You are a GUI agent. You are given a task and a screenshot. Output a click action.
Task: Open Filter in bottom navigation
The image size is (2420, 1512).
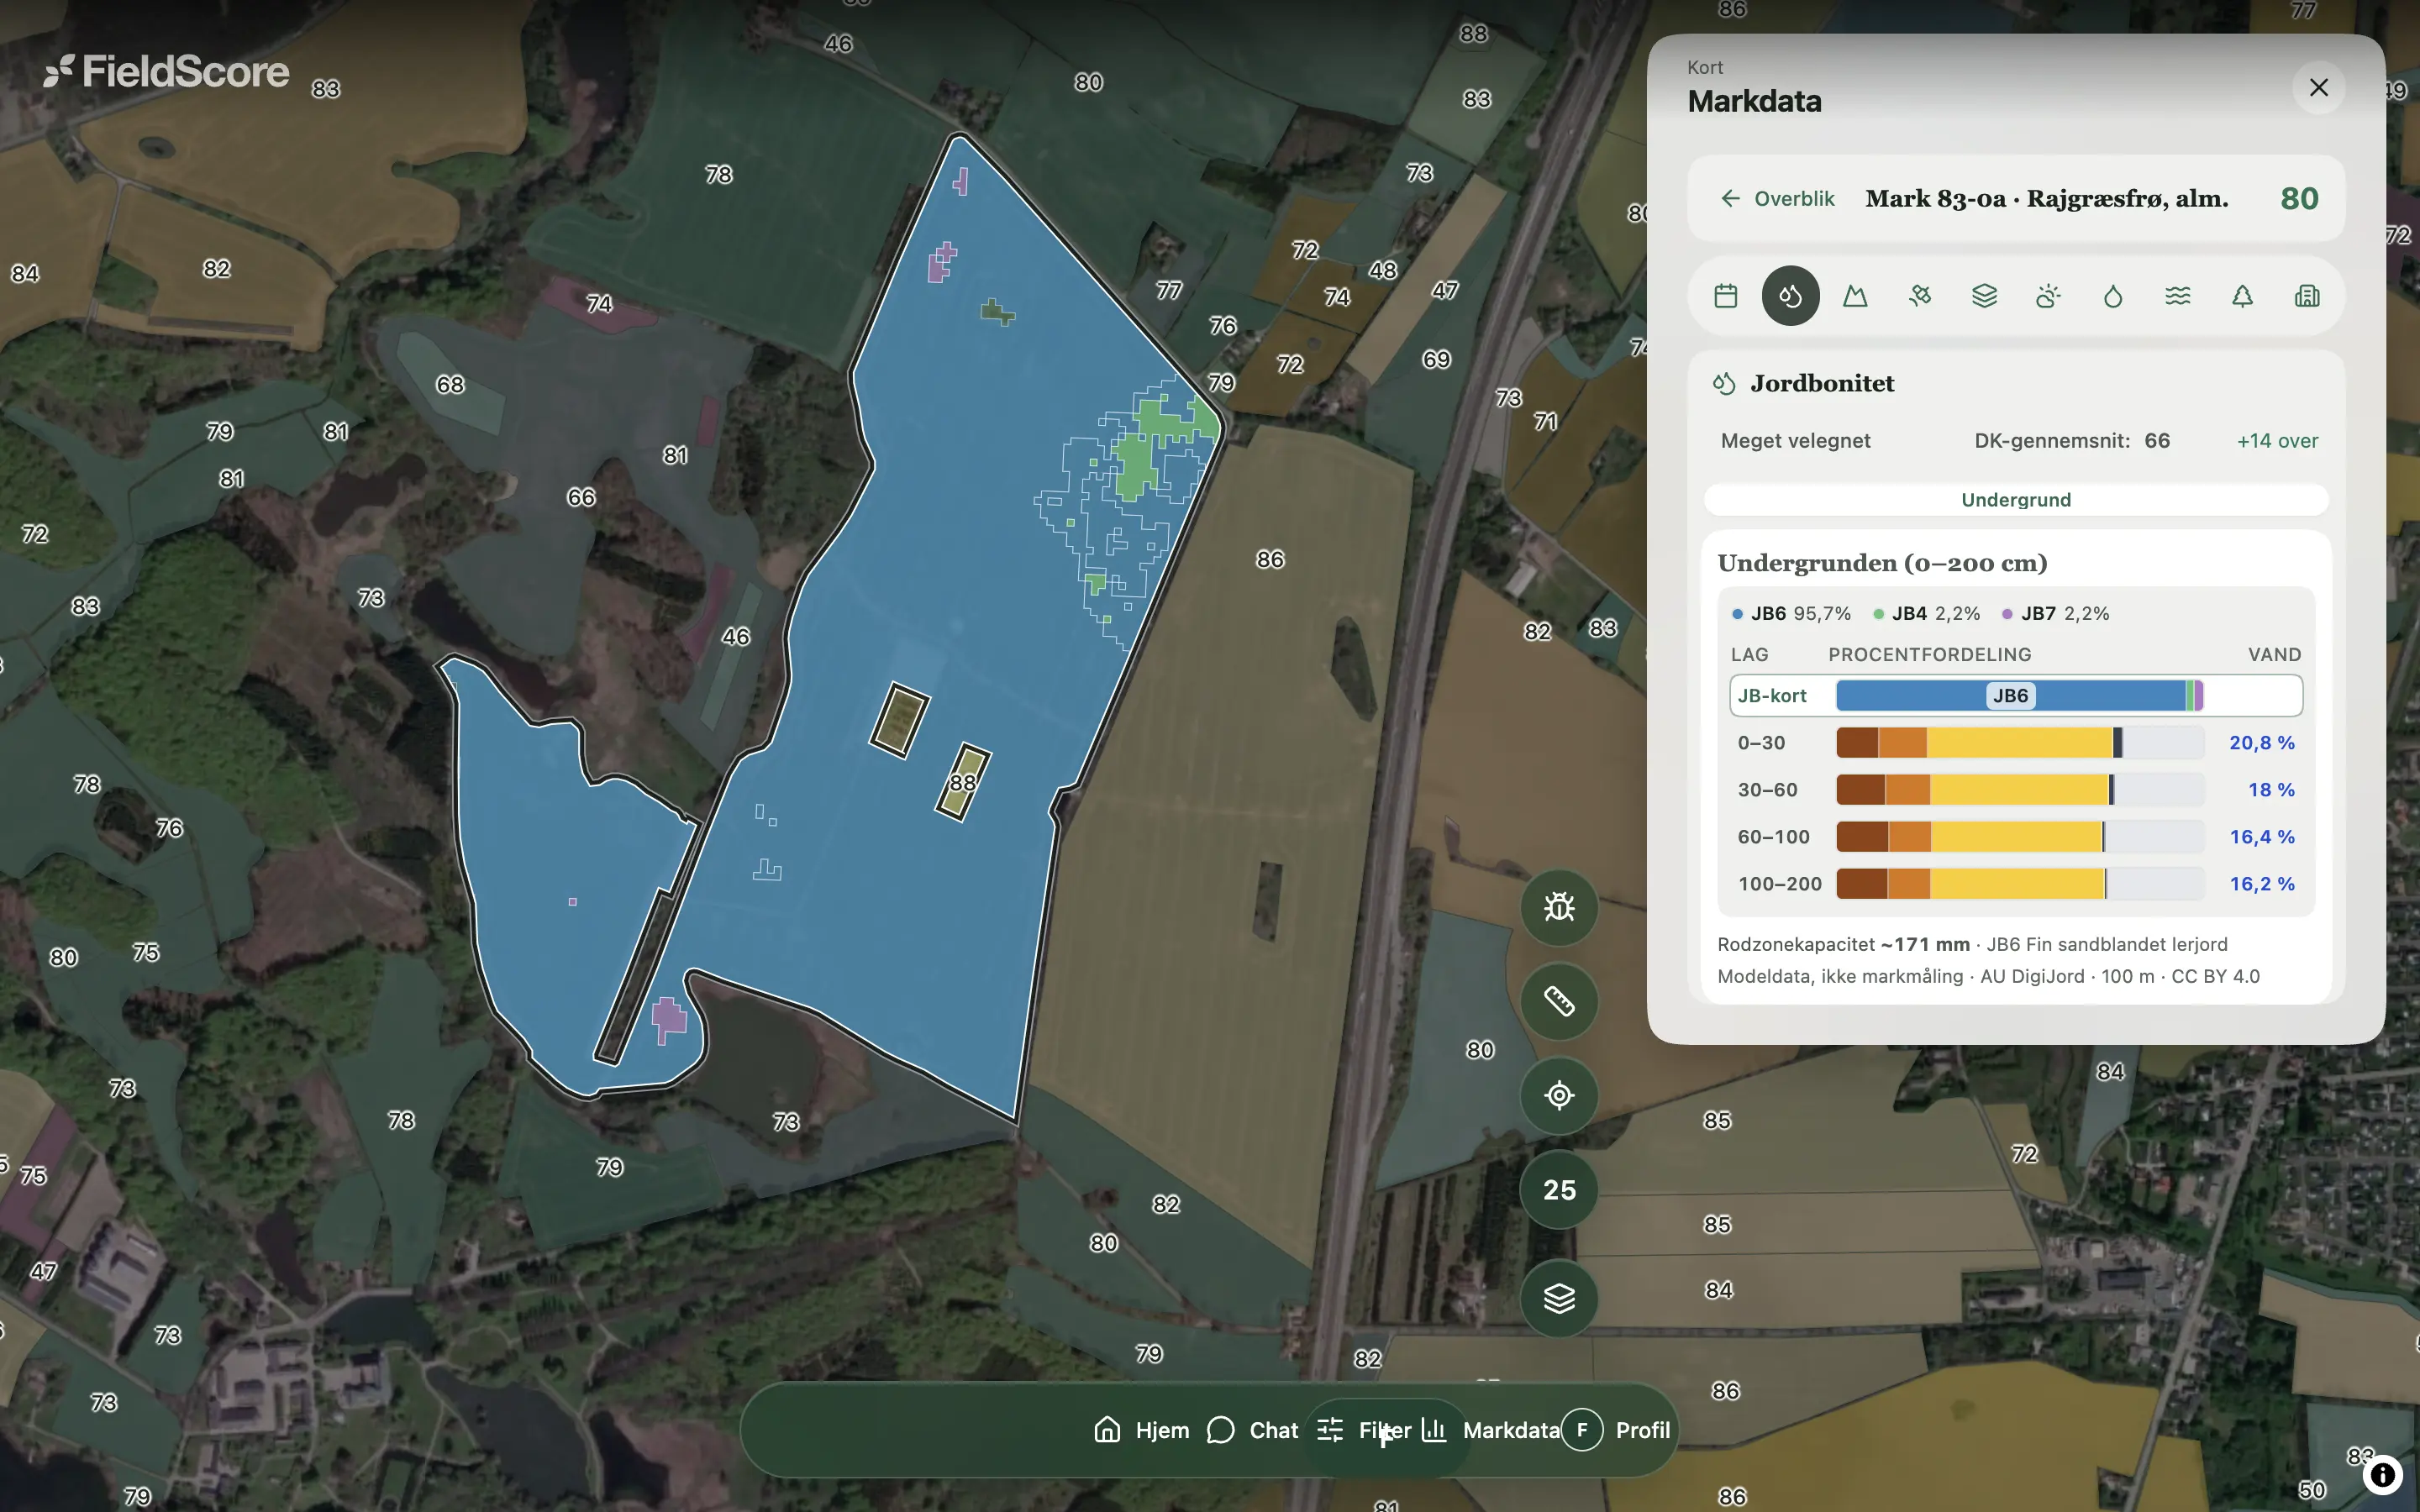[1364, 1430]
